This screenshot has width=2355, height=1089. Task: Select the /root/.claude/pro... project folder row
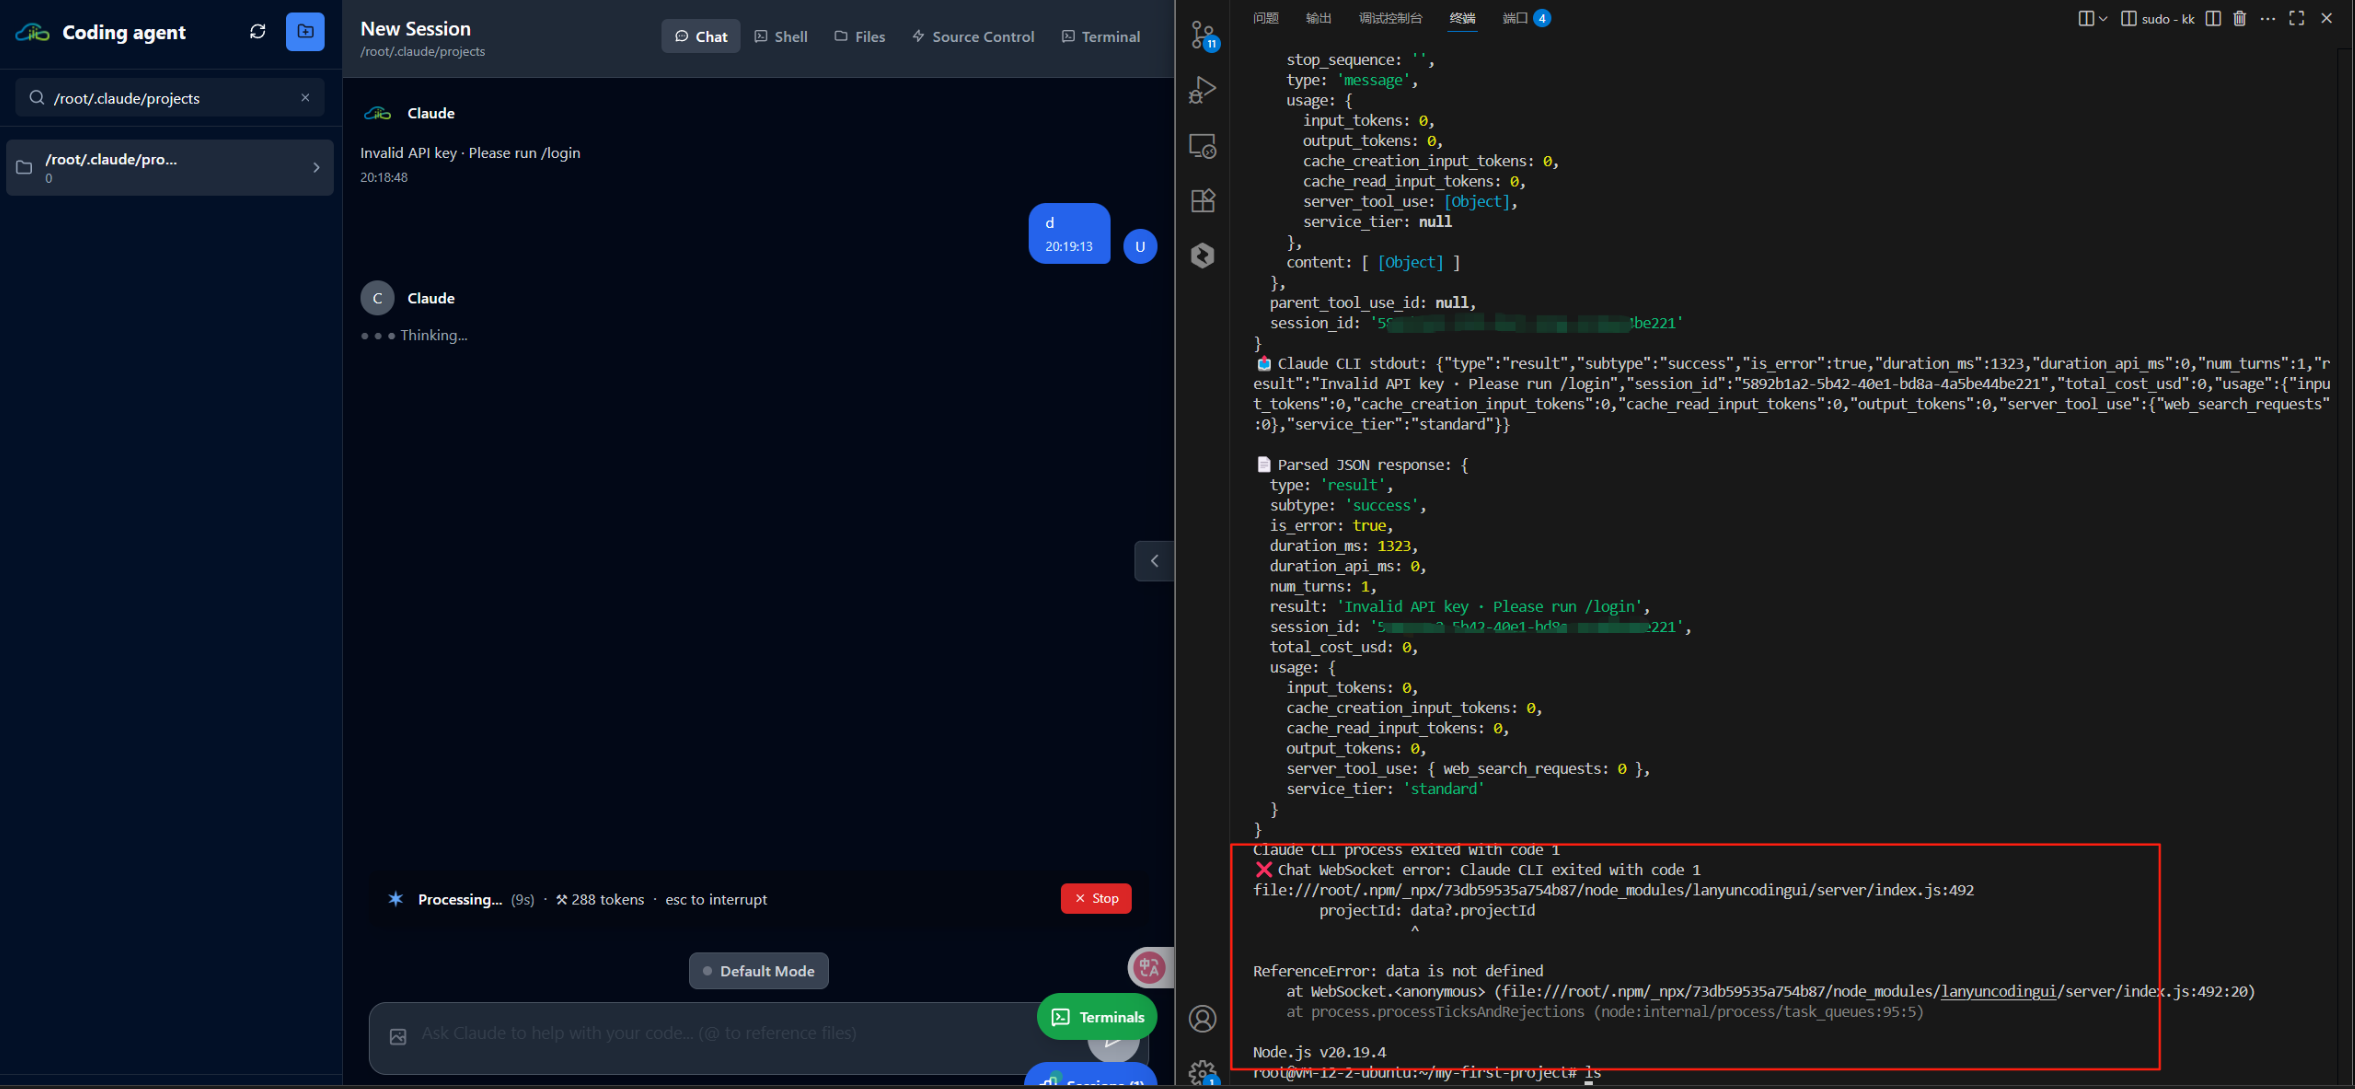pos(170,168)
